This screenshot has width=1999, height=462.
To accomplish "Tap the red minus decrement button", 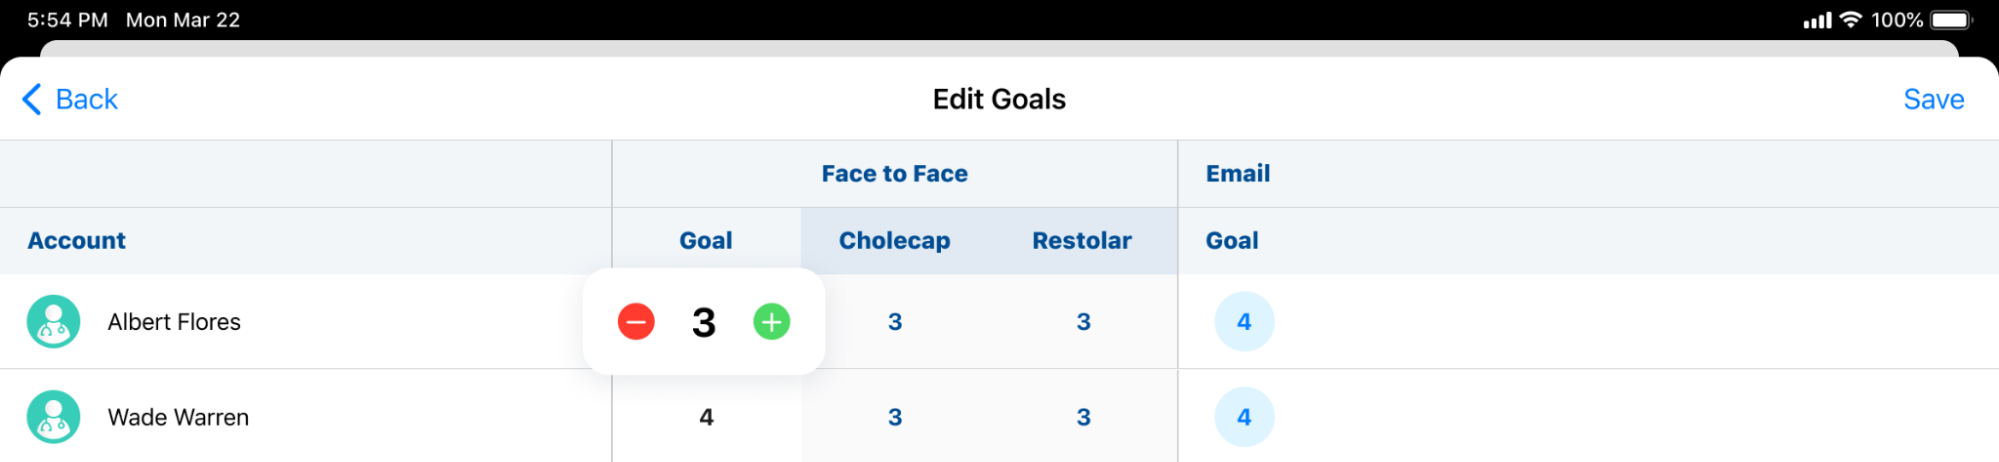I will (x=636, y=322).
